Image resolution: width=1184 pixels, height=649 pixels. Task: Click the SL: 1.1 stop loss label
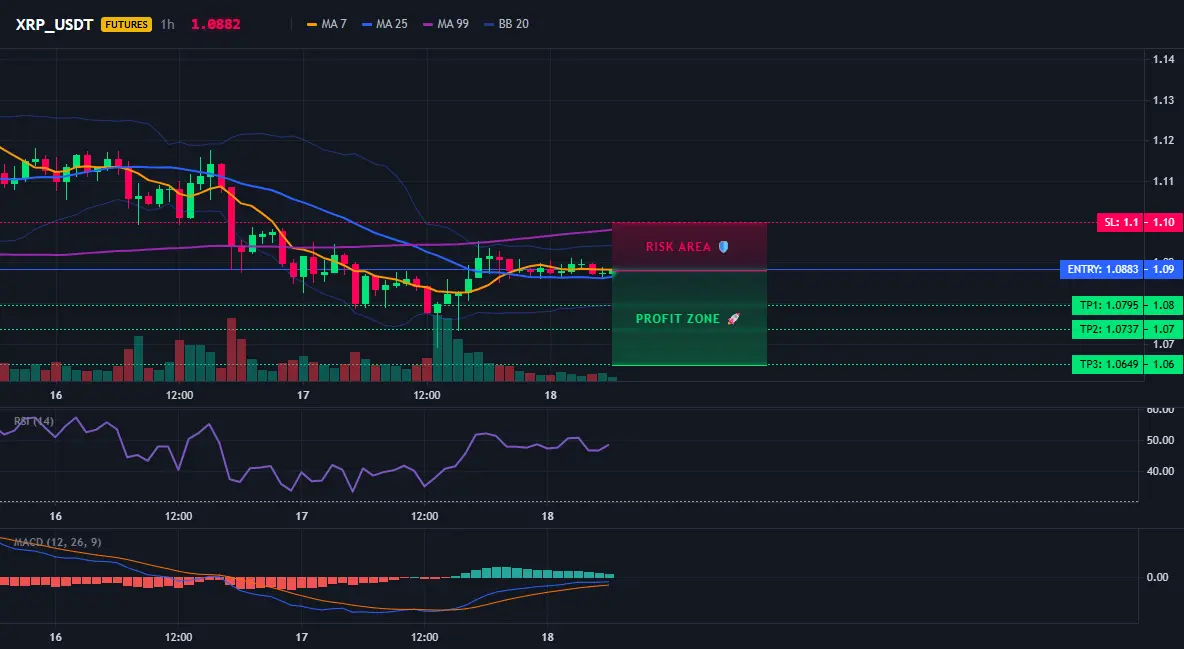[x=1121, y=222]
